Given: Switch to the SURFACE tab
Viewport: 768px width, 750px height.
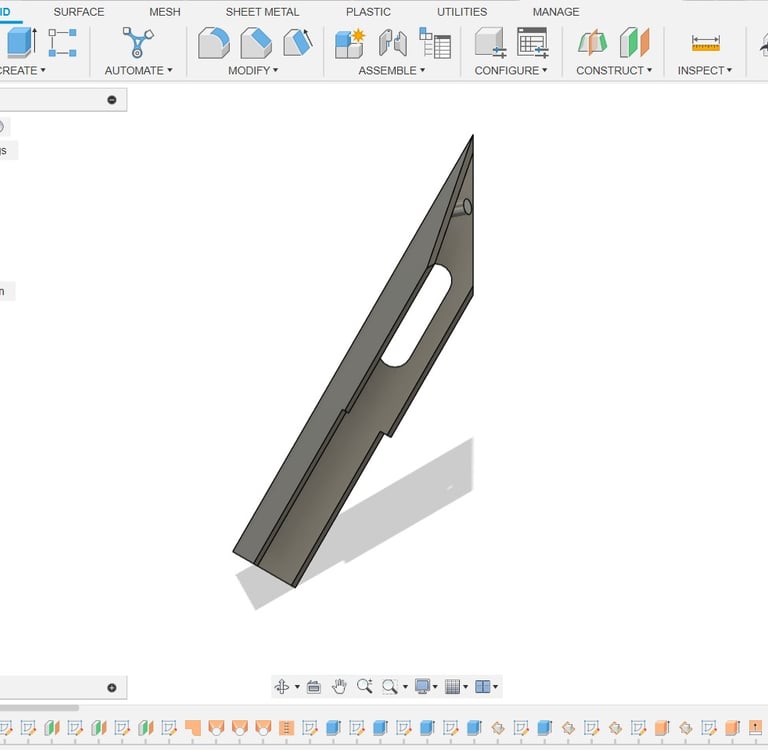Looking at the screenshot, I should point(79,12).
